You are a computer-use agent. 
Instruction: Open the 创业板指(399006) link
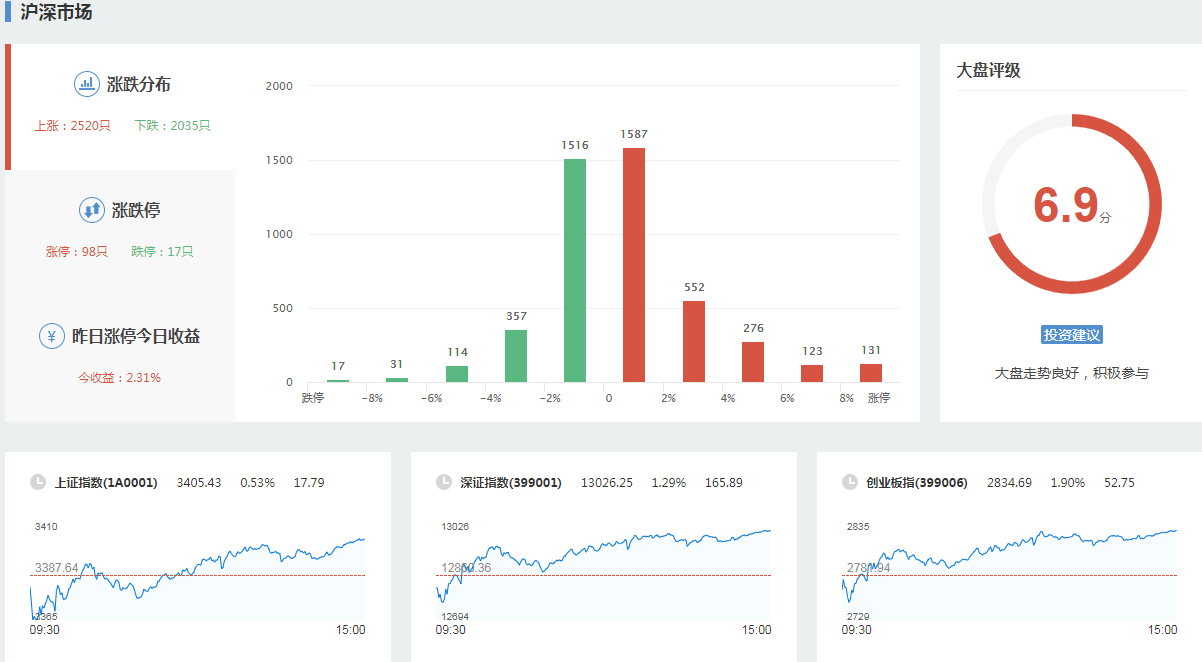tap(917, 483)
